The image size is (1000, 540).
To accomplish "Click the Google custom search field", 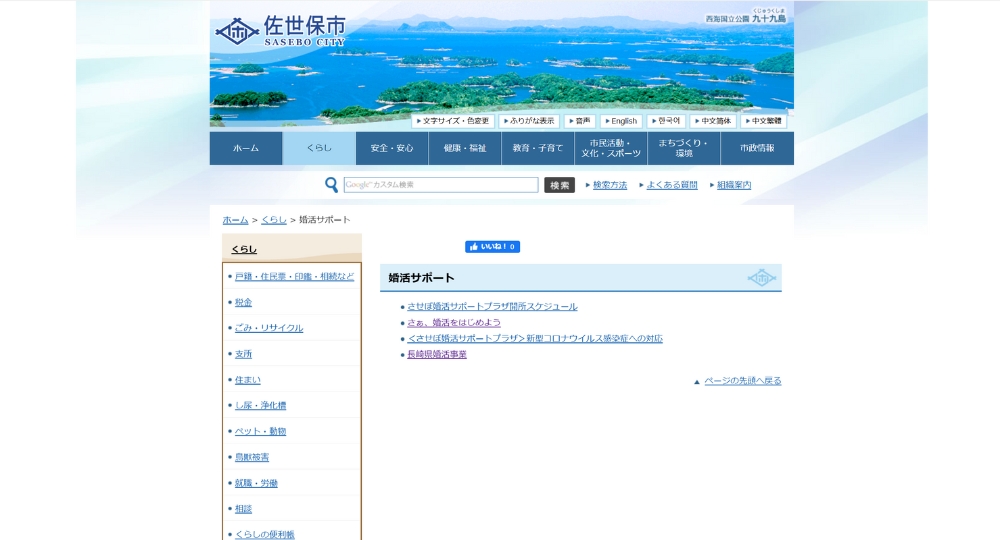I will (x=441, y=185).
